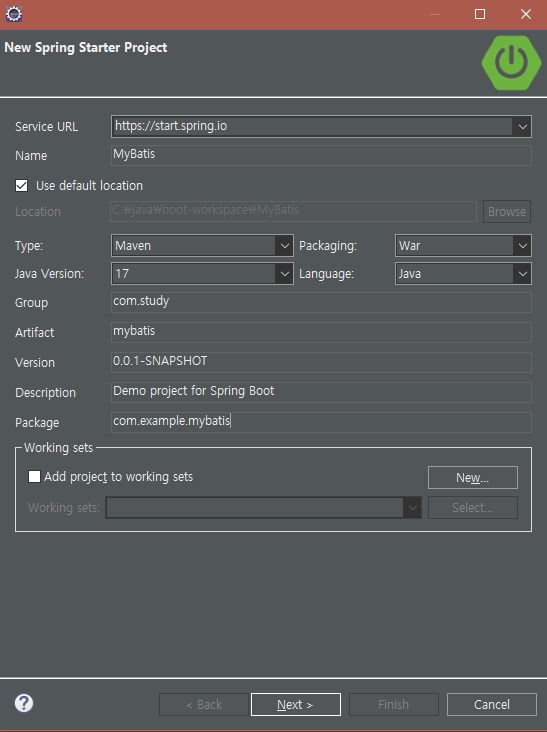Screen dimensions: 547x732
Task: Open the Java Version dropdown
Action: click(x=202, y=274)
